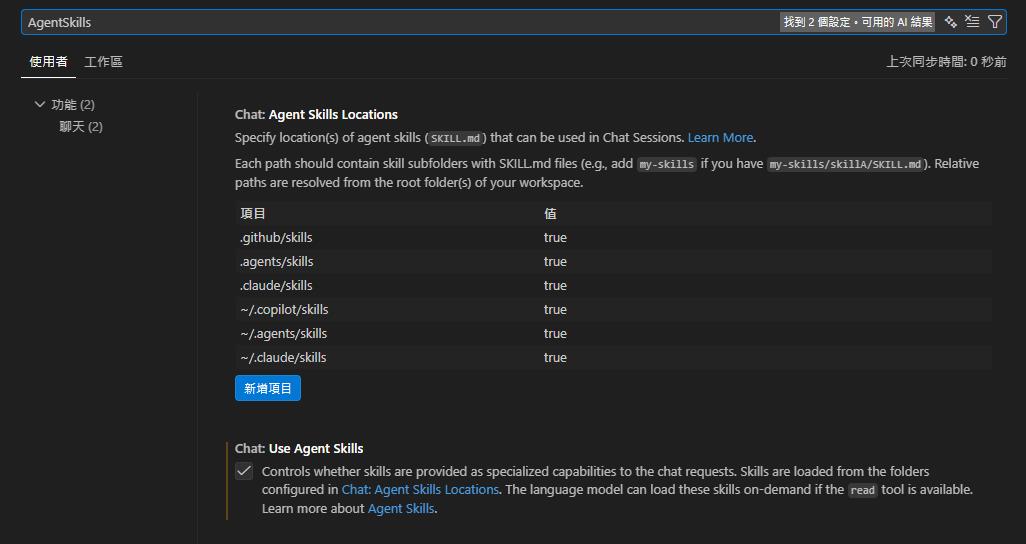Follow the Chat: Agent Skills Locations link
1026x544 pixels.
420,490
